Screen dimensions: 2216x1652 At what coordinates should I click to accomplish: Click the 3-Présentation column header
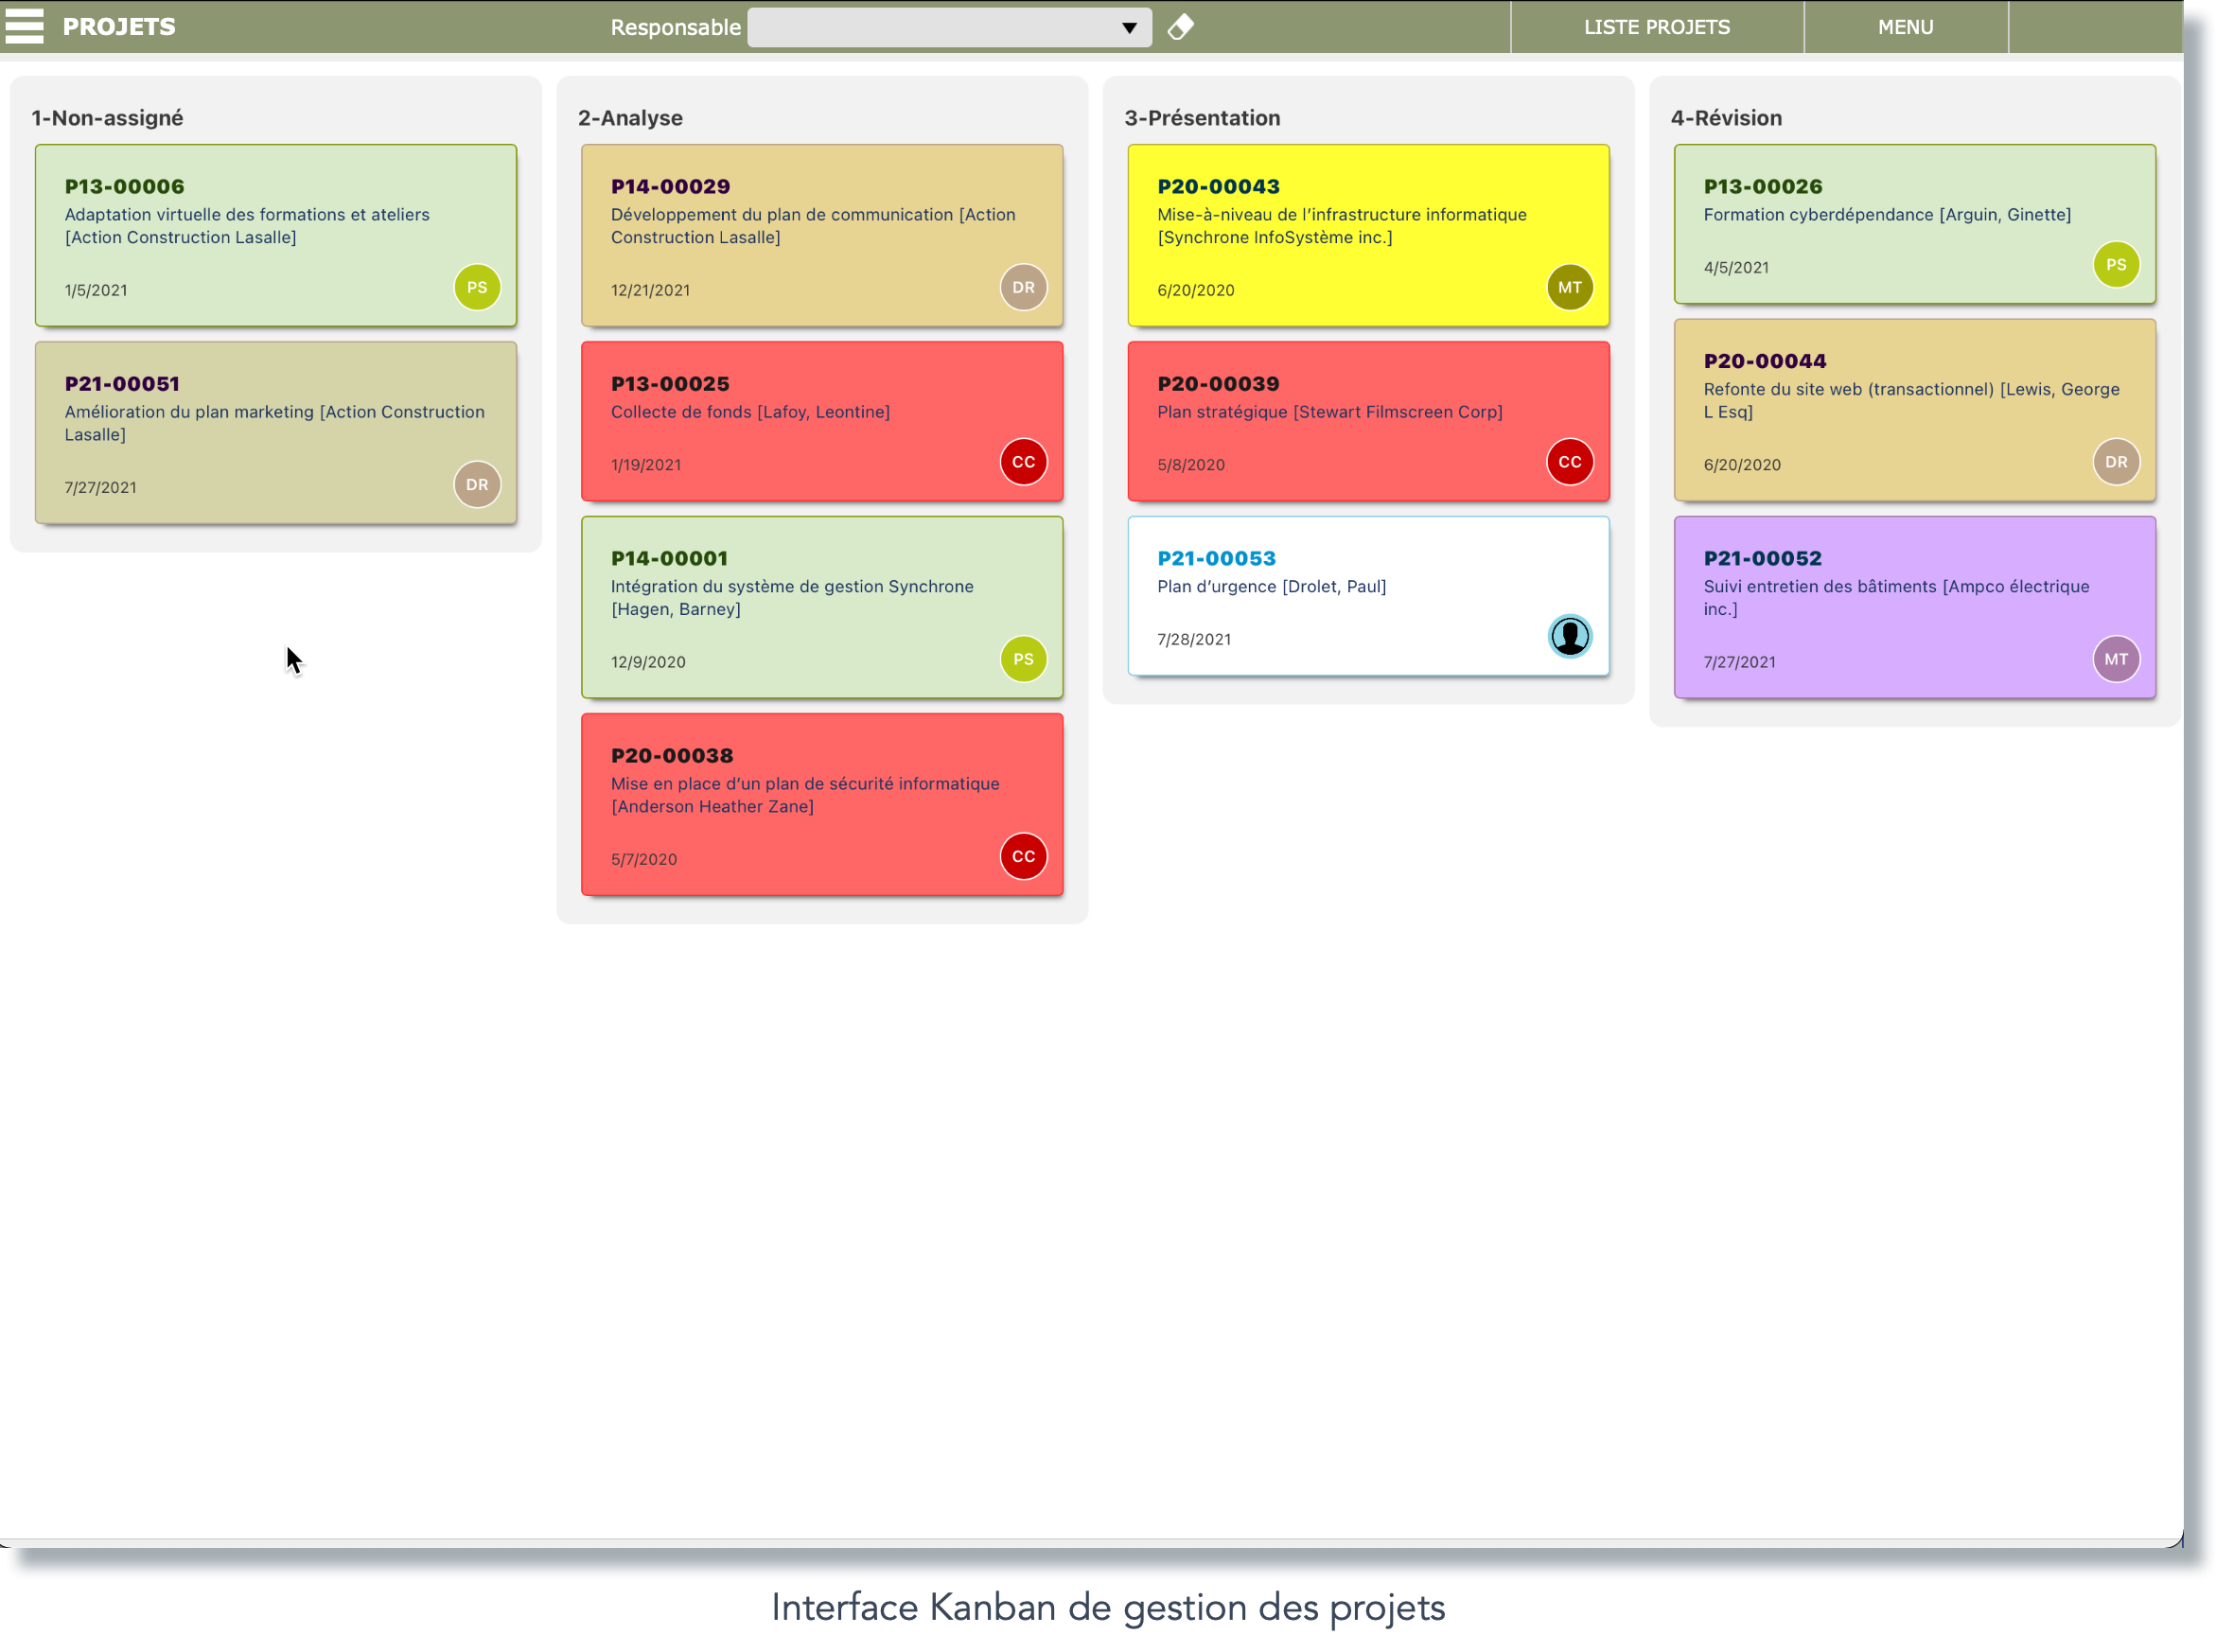click(x=1202, y=118)
